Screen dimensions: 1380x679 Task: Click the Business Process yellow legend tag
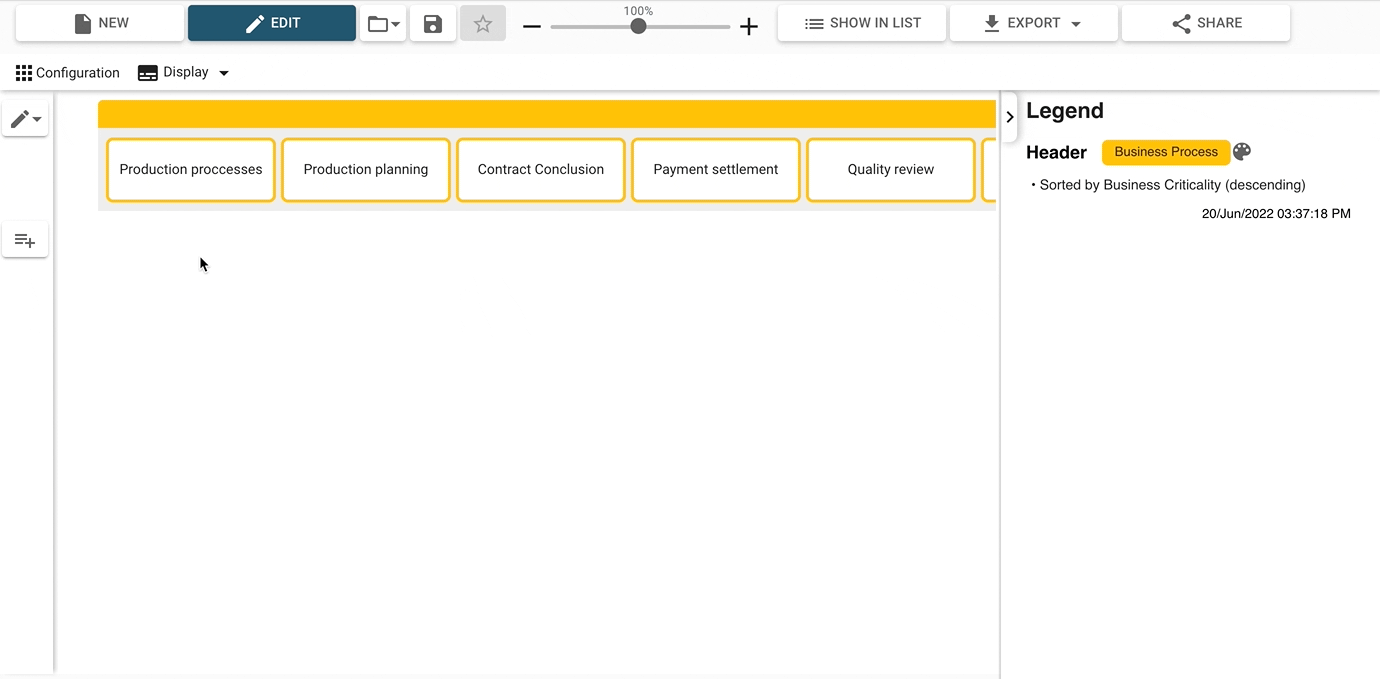coord(1165,152)
